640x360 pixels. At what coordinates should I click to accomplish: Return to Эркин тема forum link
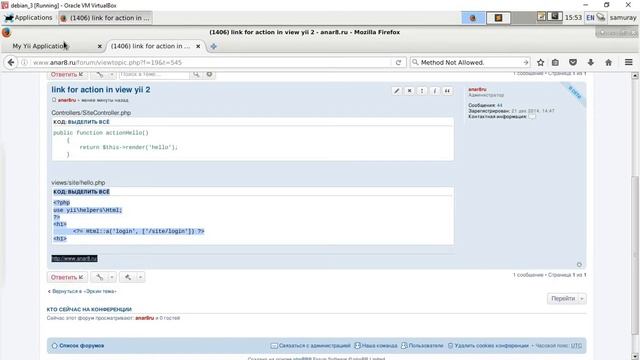pyautogui.click(x=82, y=291)
